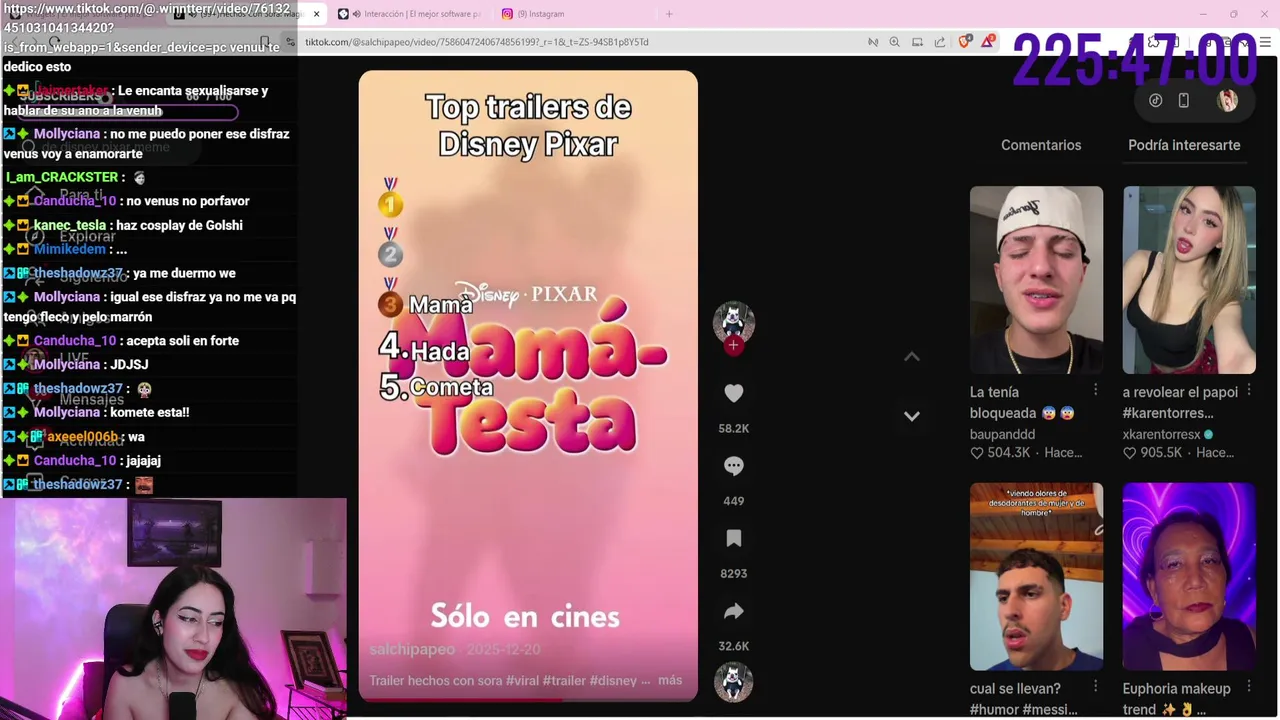This screenshot has height=720, width=1280.
Task: Click the #disney hashtag in description
Action: [613, 680]
